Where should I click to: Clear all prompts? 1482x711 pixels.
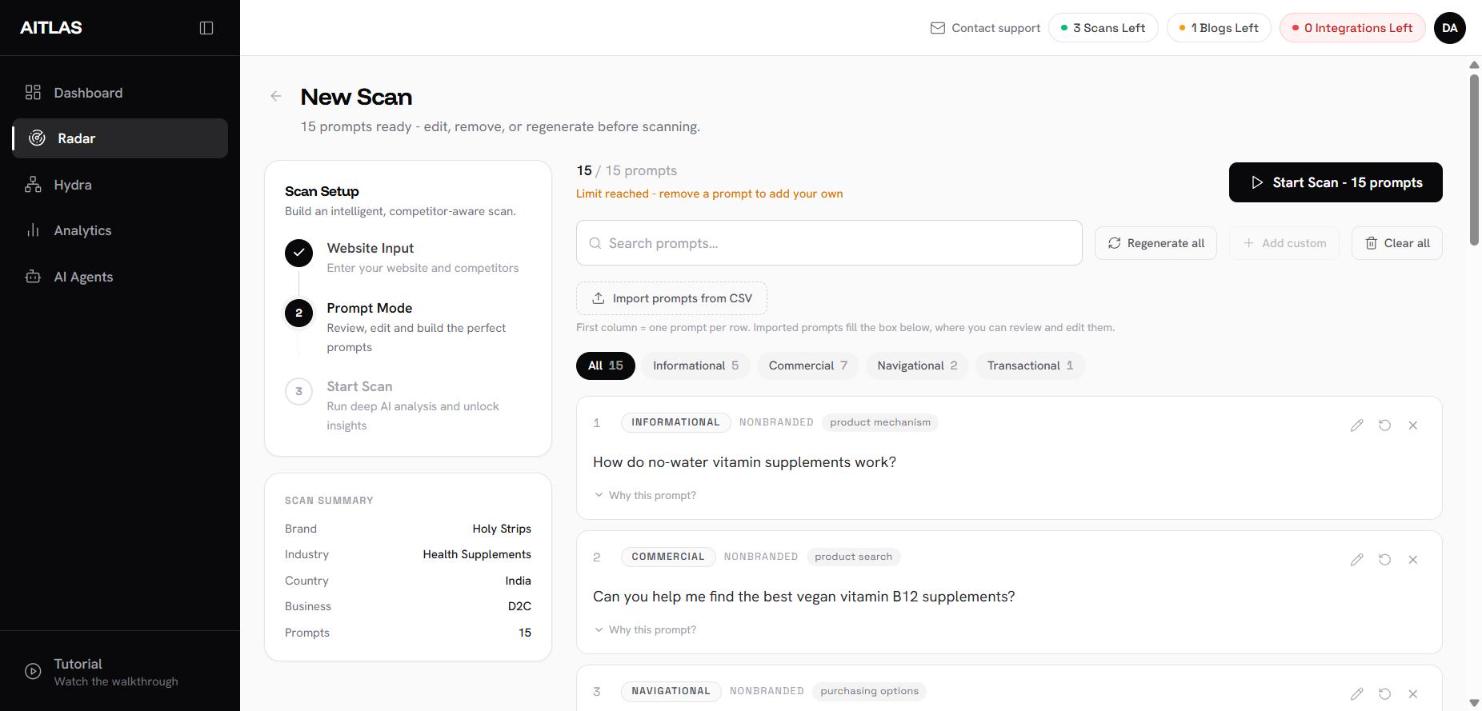[x=1397, y=243]
